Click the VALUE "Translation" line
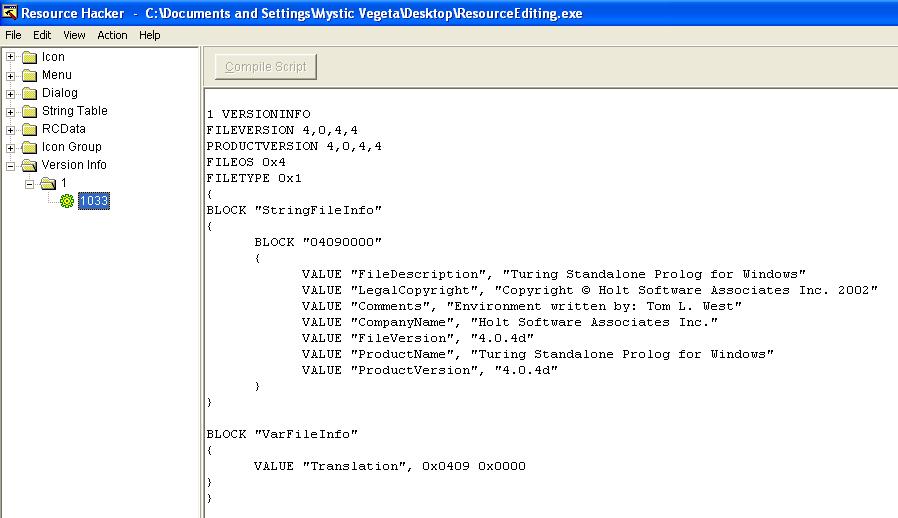This screenshot has height=518, width=898. [390, 466]
